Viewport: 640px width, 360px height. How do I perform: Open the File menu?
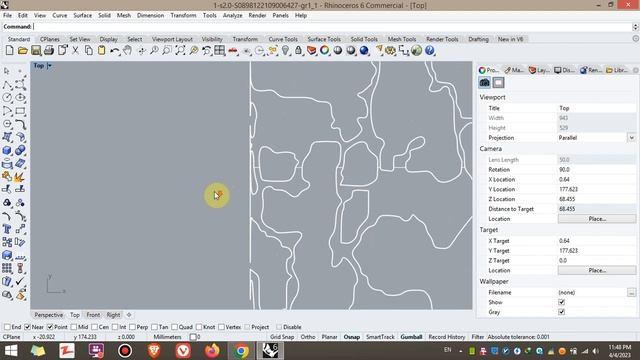click(x=7, y=15)
